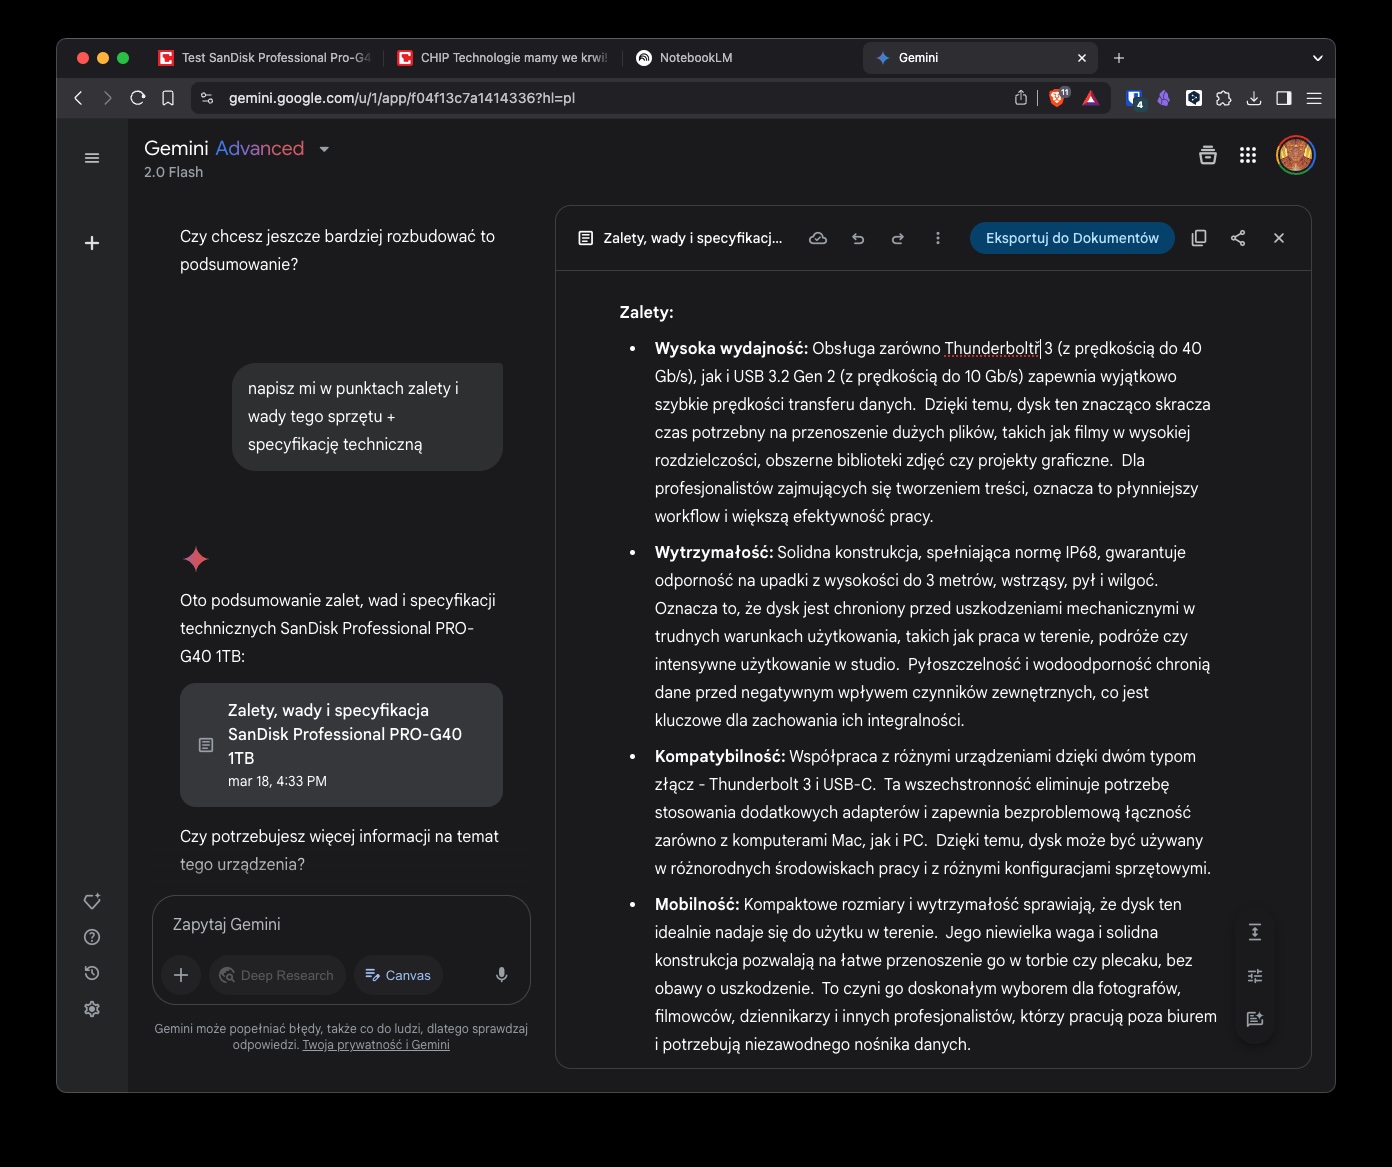Expand the browser tab list chevron
Screen dimensions: 1392x1167
coord(1317,58)
